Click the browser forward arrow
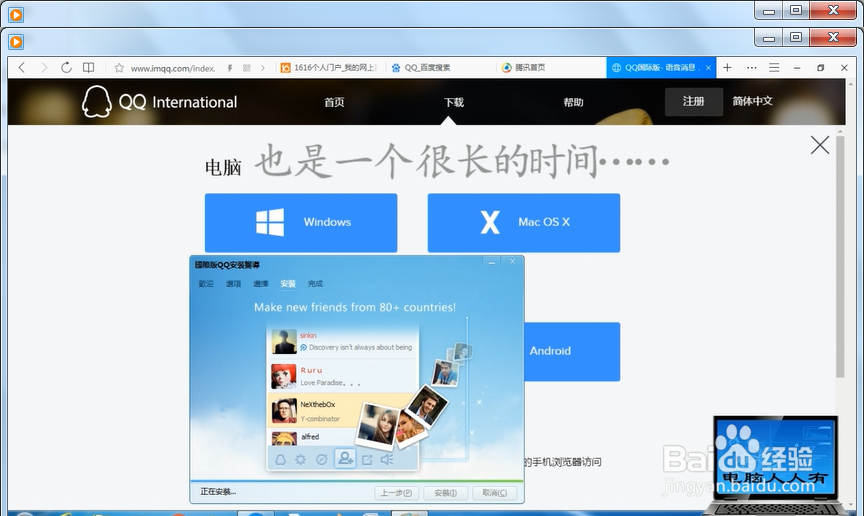This screenshot has width=864, height=516. 44,67
